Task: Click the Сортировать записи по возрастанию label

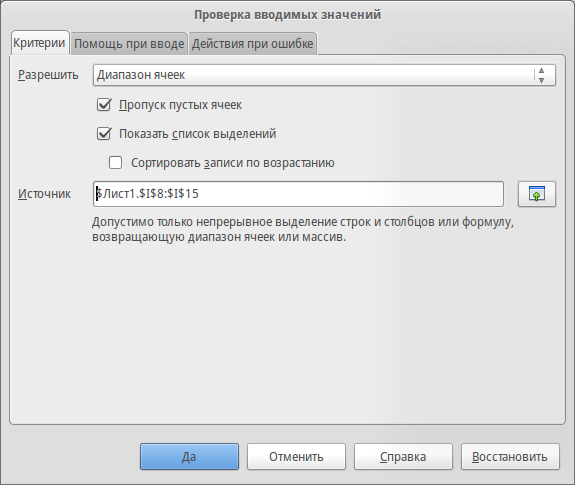Action: click(233, 162)
